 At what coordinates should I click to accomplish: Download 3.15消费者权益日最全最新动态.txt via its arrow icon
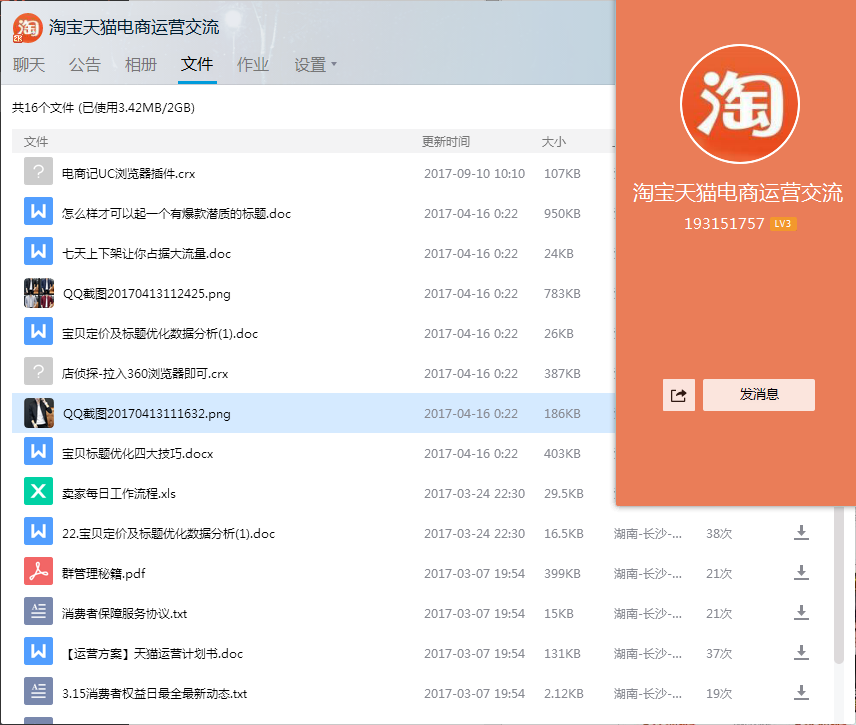(x=801, y=692)
